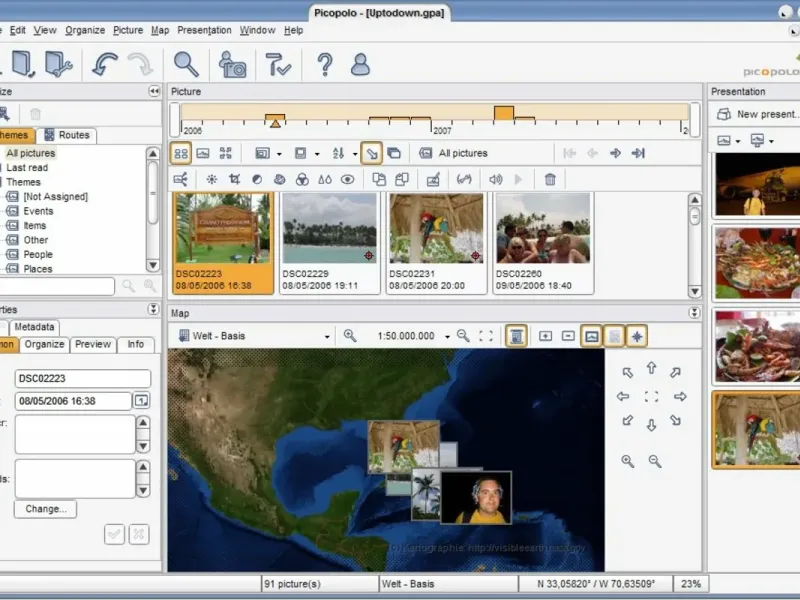This screenshot has width=800, height=600.
Task: Pan the map up with the north arrow
Action: (x=651, y=369)
